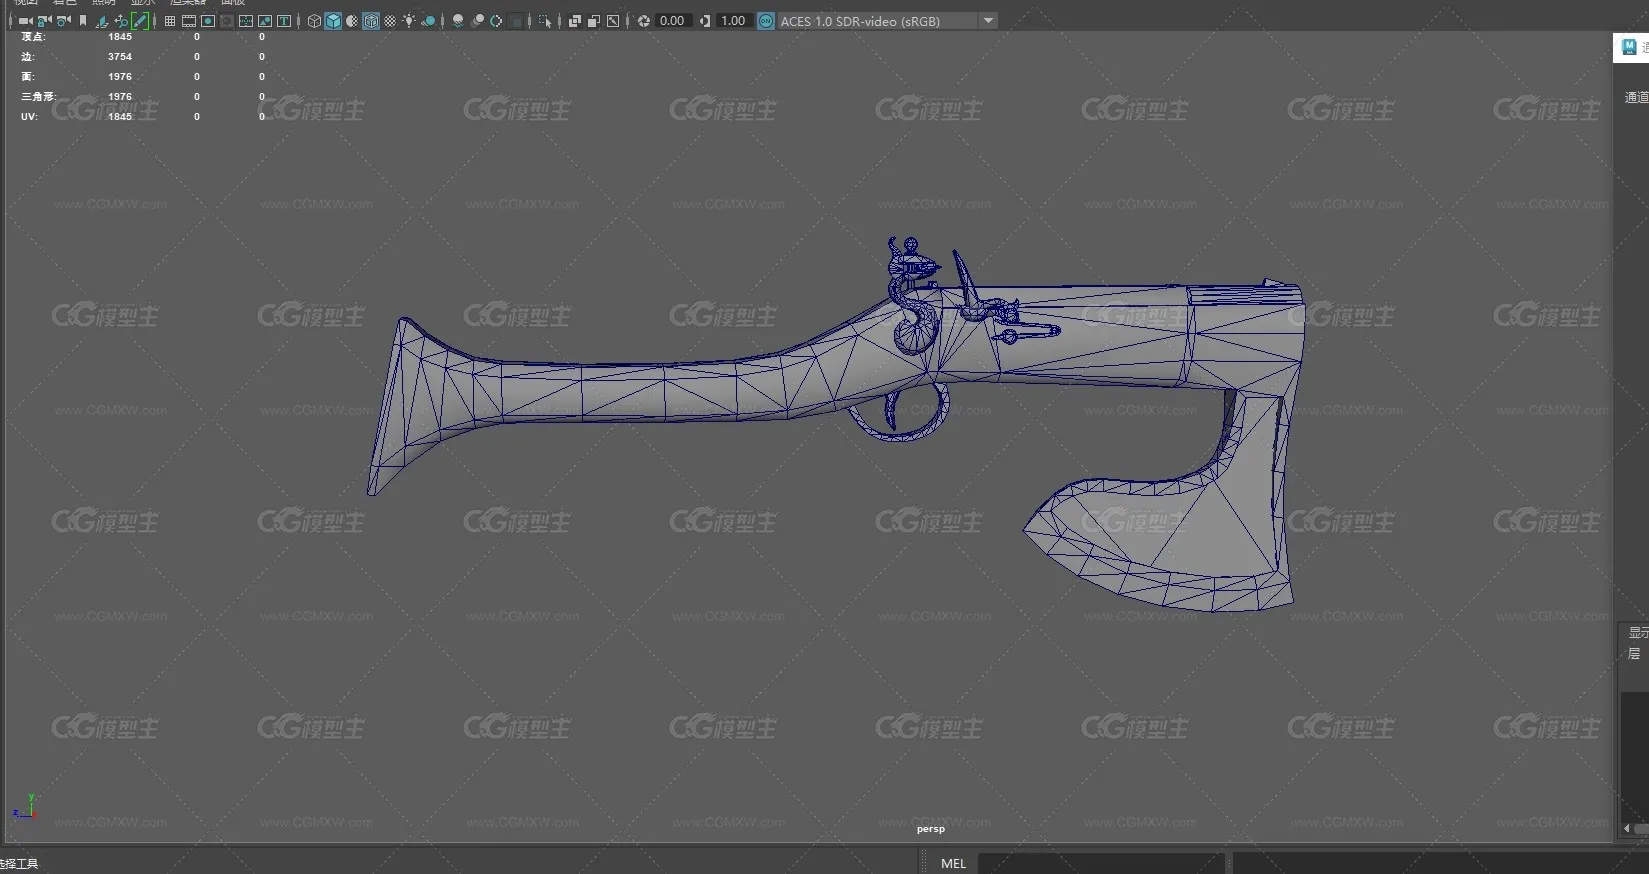Toggle X-ray display icon
1649x874 pixels.
(x=575, y=21)
